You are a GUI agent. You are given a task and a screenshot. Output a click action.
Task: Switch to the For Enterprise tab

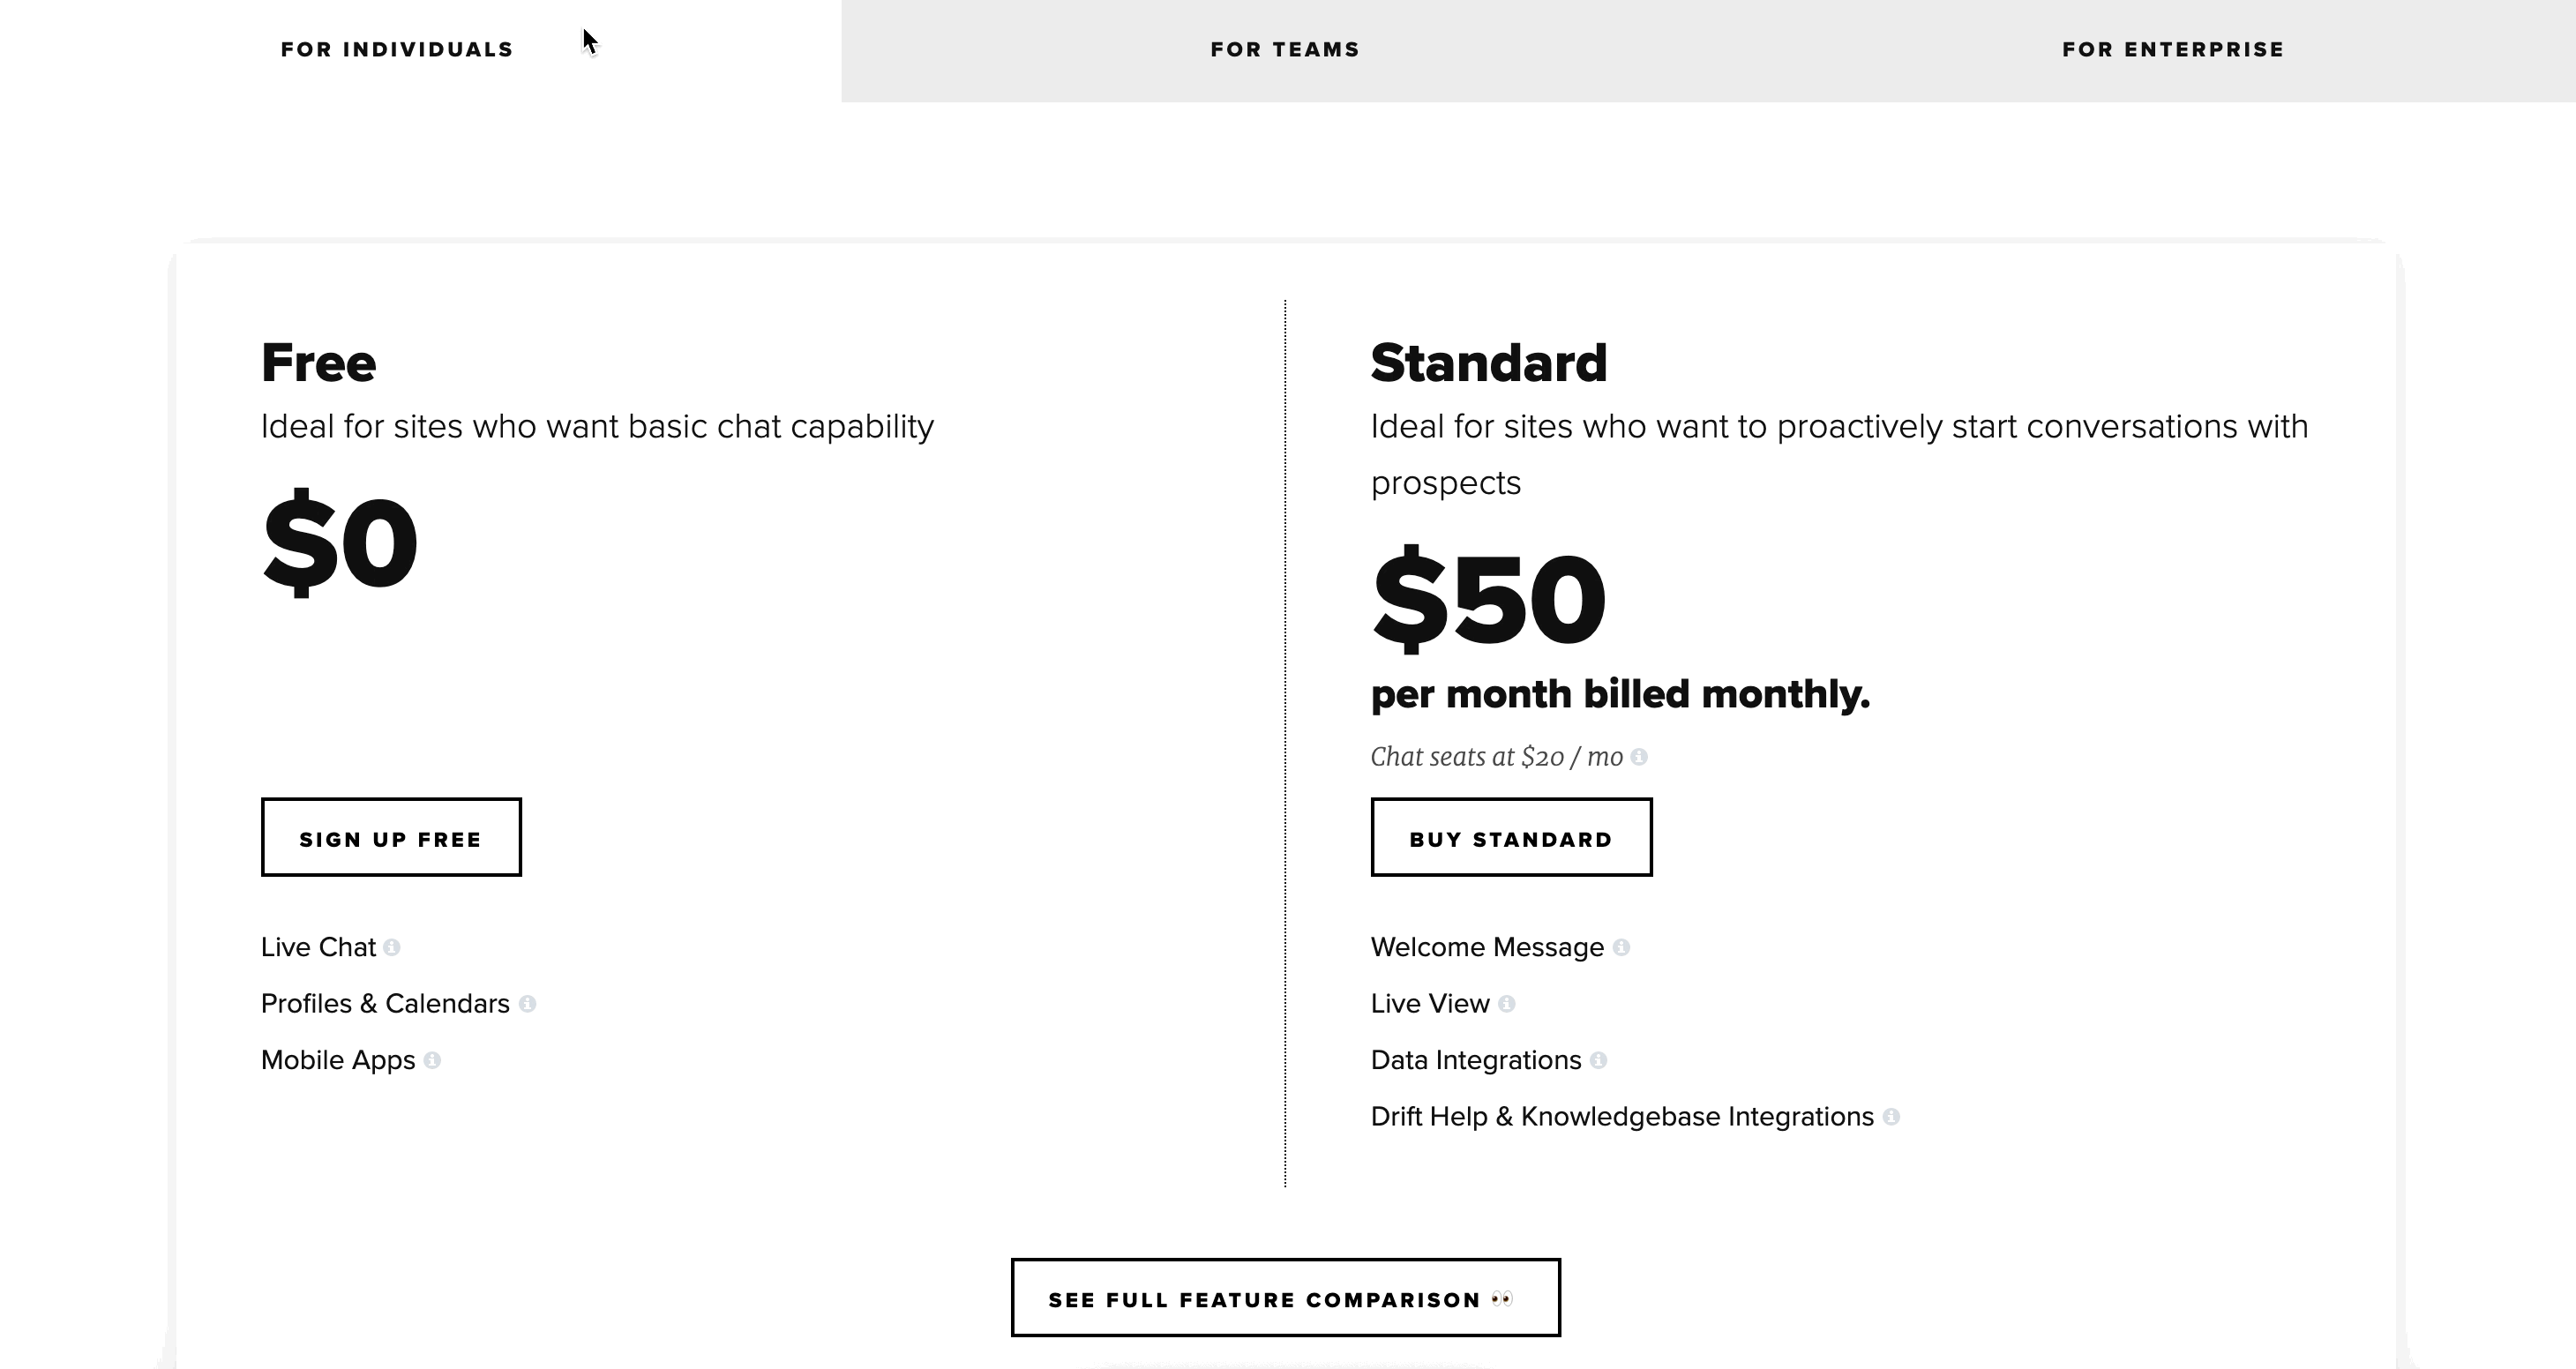(x=2173, y=50)
